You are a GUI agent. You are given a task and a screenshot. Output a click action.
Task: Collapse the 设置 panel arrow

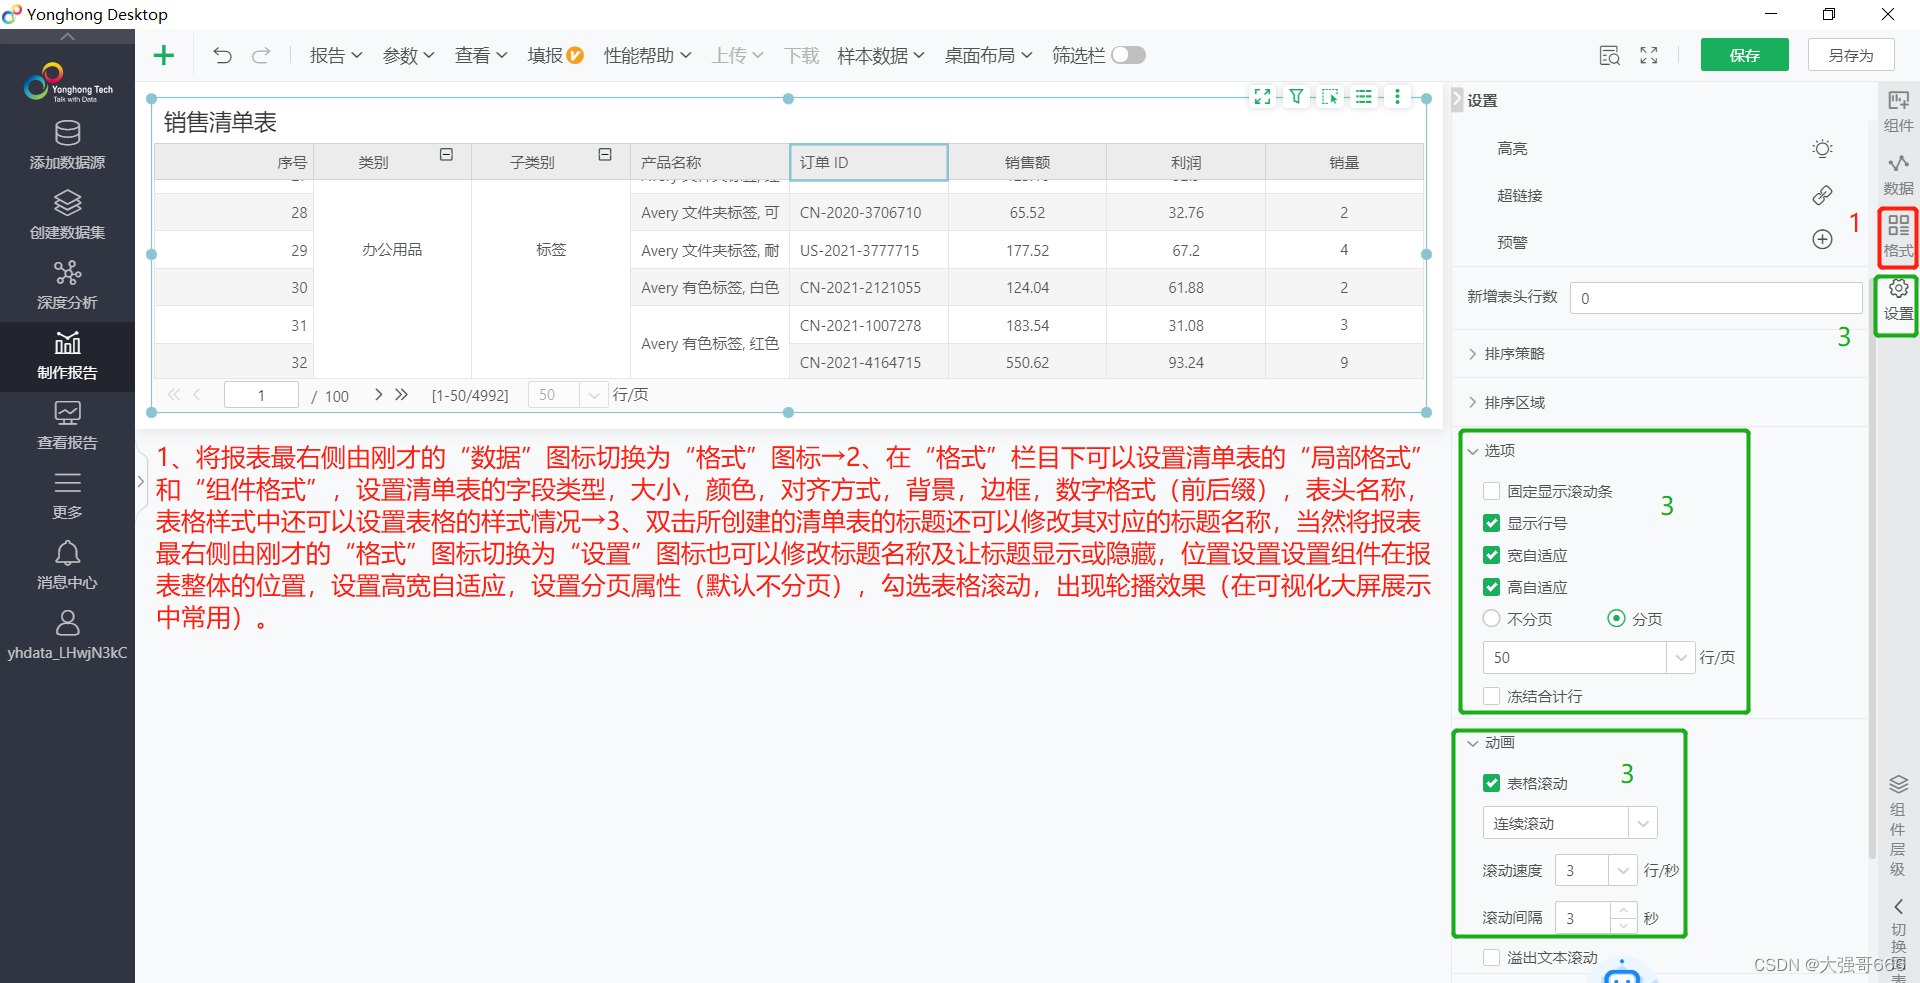point(1457,100)
